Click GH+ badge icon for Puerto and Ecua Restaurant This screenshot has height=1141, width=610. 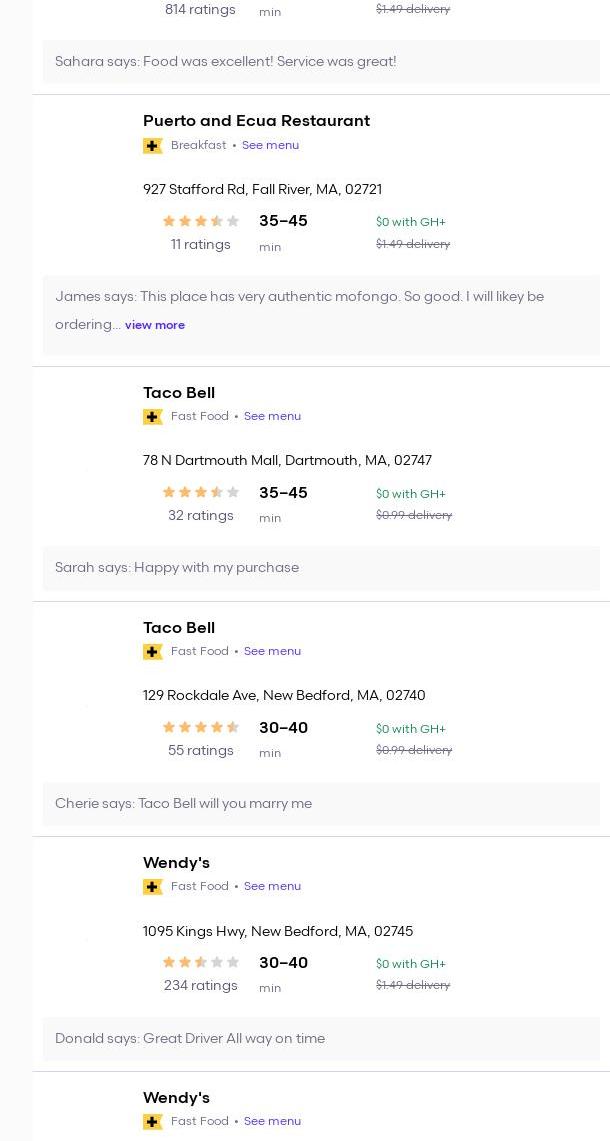click(153, 146)
